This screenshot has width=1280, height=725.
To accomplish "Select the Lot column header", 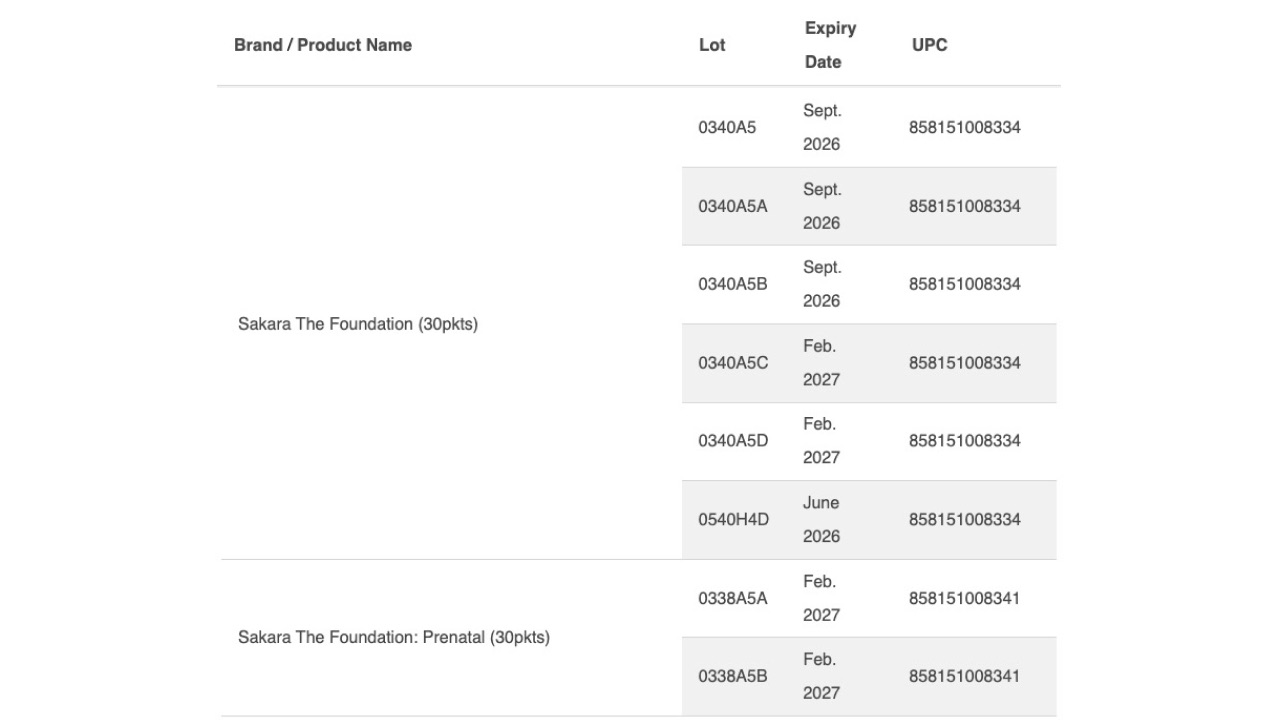I will click(712, 45).
